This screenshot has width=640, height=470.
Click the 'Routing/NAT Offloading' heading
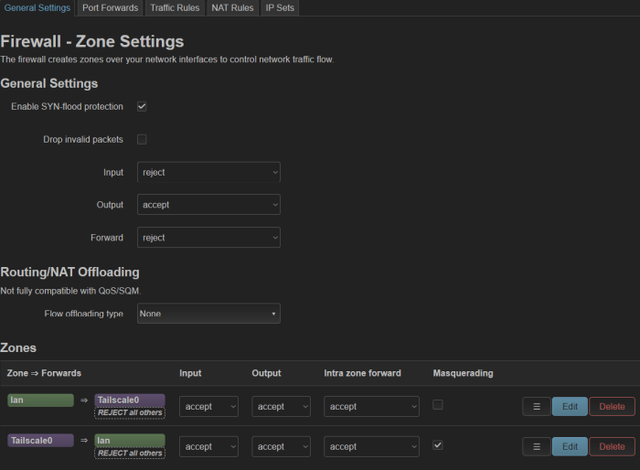(x=70, y=272)
